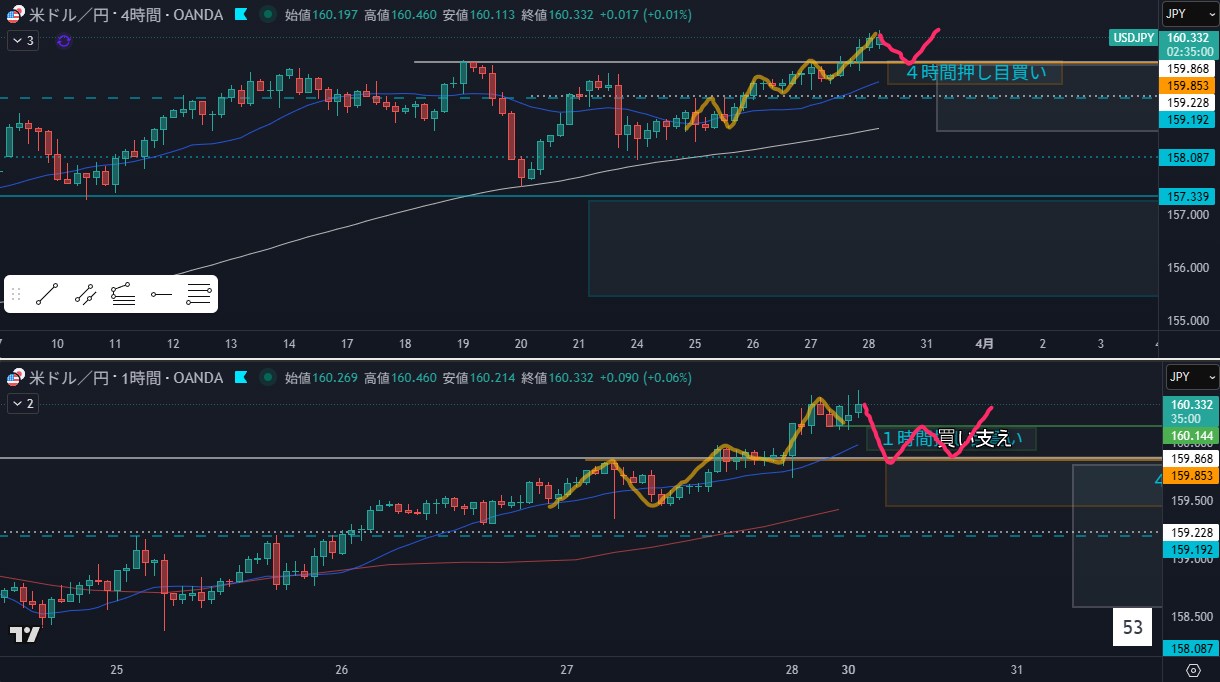The height and width of the screenshot is (682, 1220).
Task: Open chart settings gear at bottom right
Action: [x=1193, y=669]
